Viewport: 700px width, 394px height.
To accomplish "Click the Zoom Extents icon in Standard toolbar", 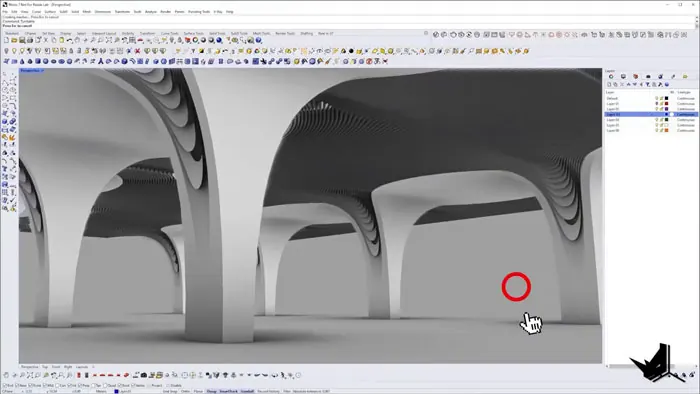I will click(108, 40).
